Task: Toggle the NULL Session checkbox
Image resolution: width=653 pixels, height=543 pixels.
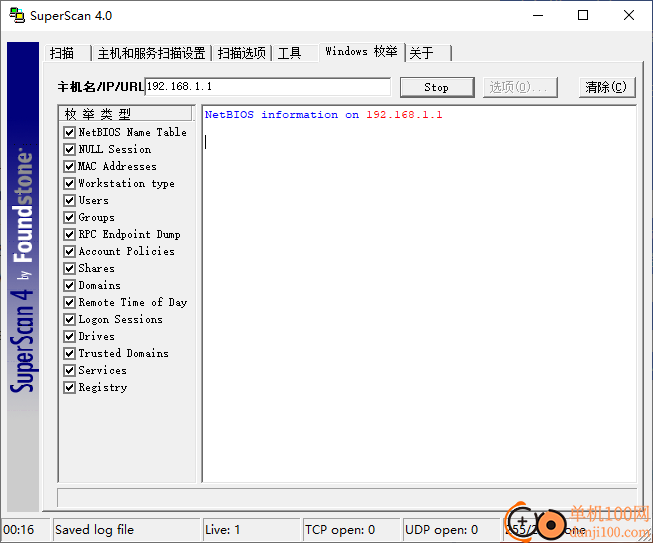Action: (70, 149)
